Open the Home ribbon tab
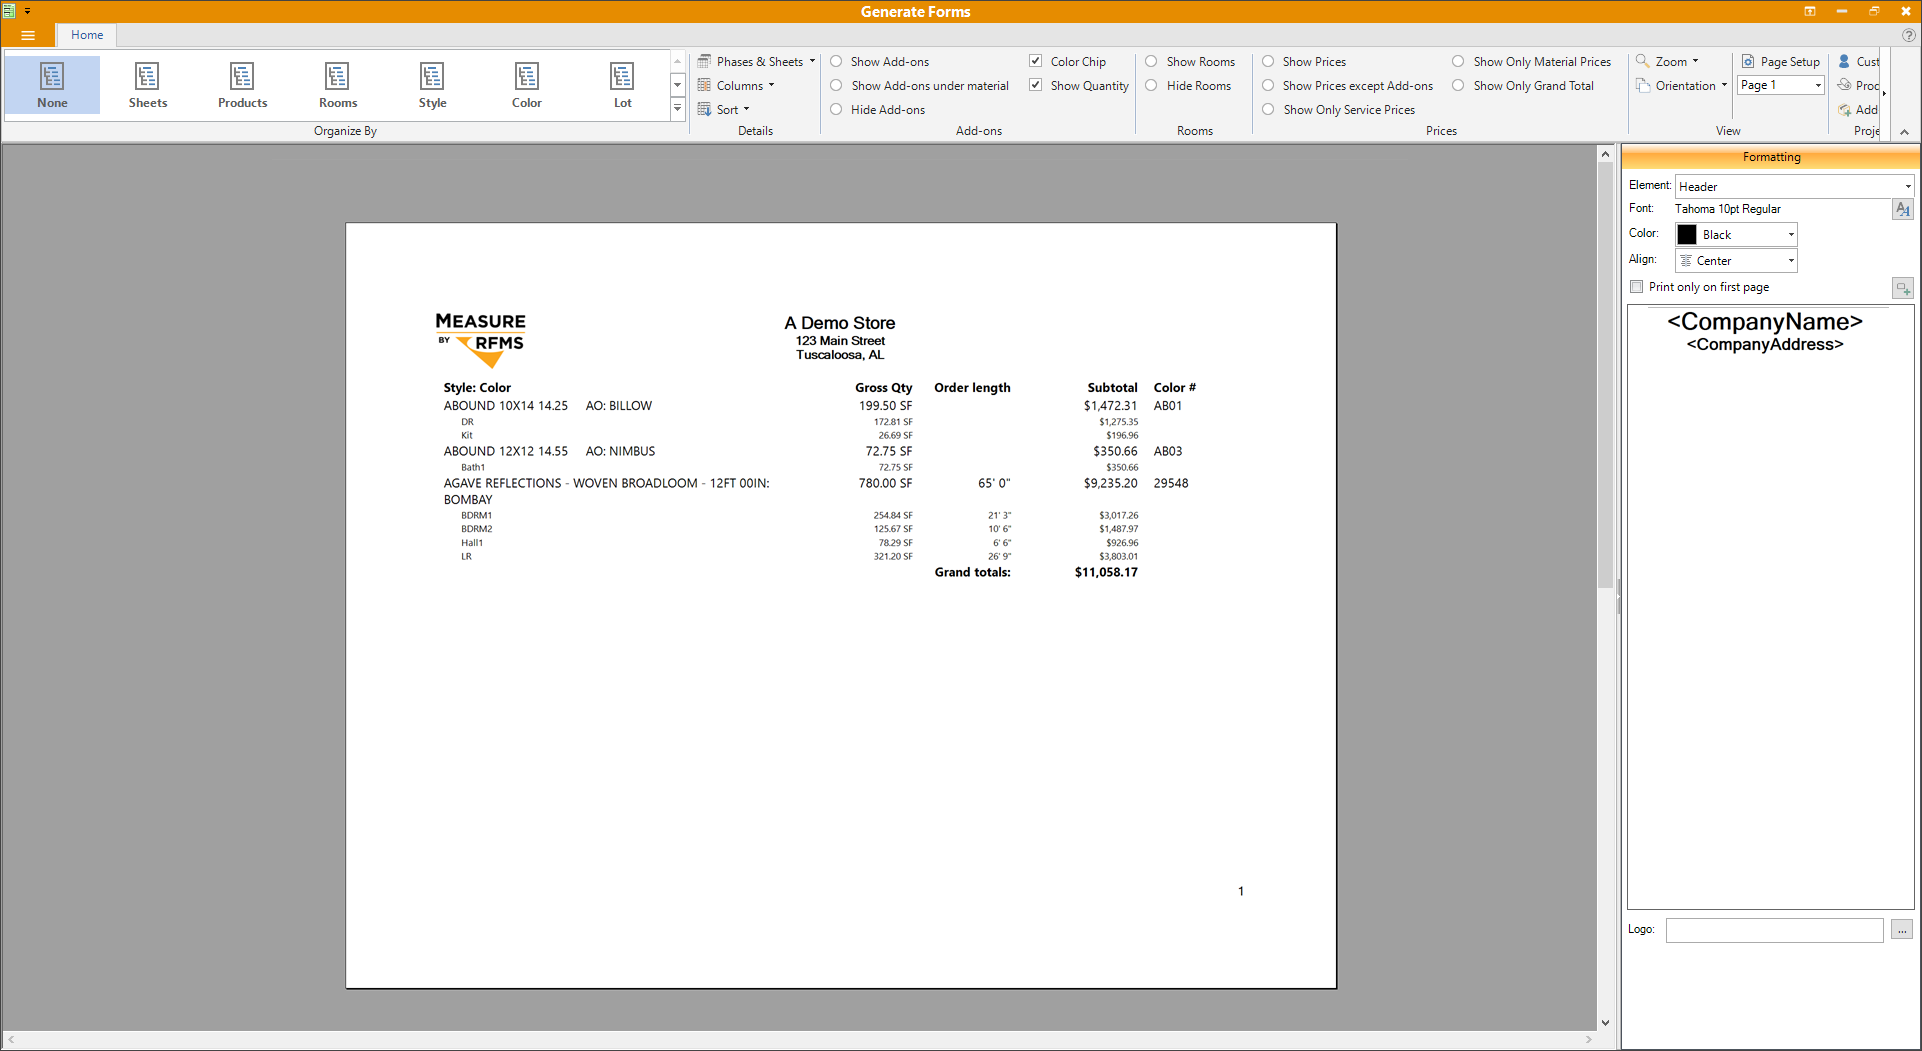Viewport: 1922px width, 1051px height. 87,35
